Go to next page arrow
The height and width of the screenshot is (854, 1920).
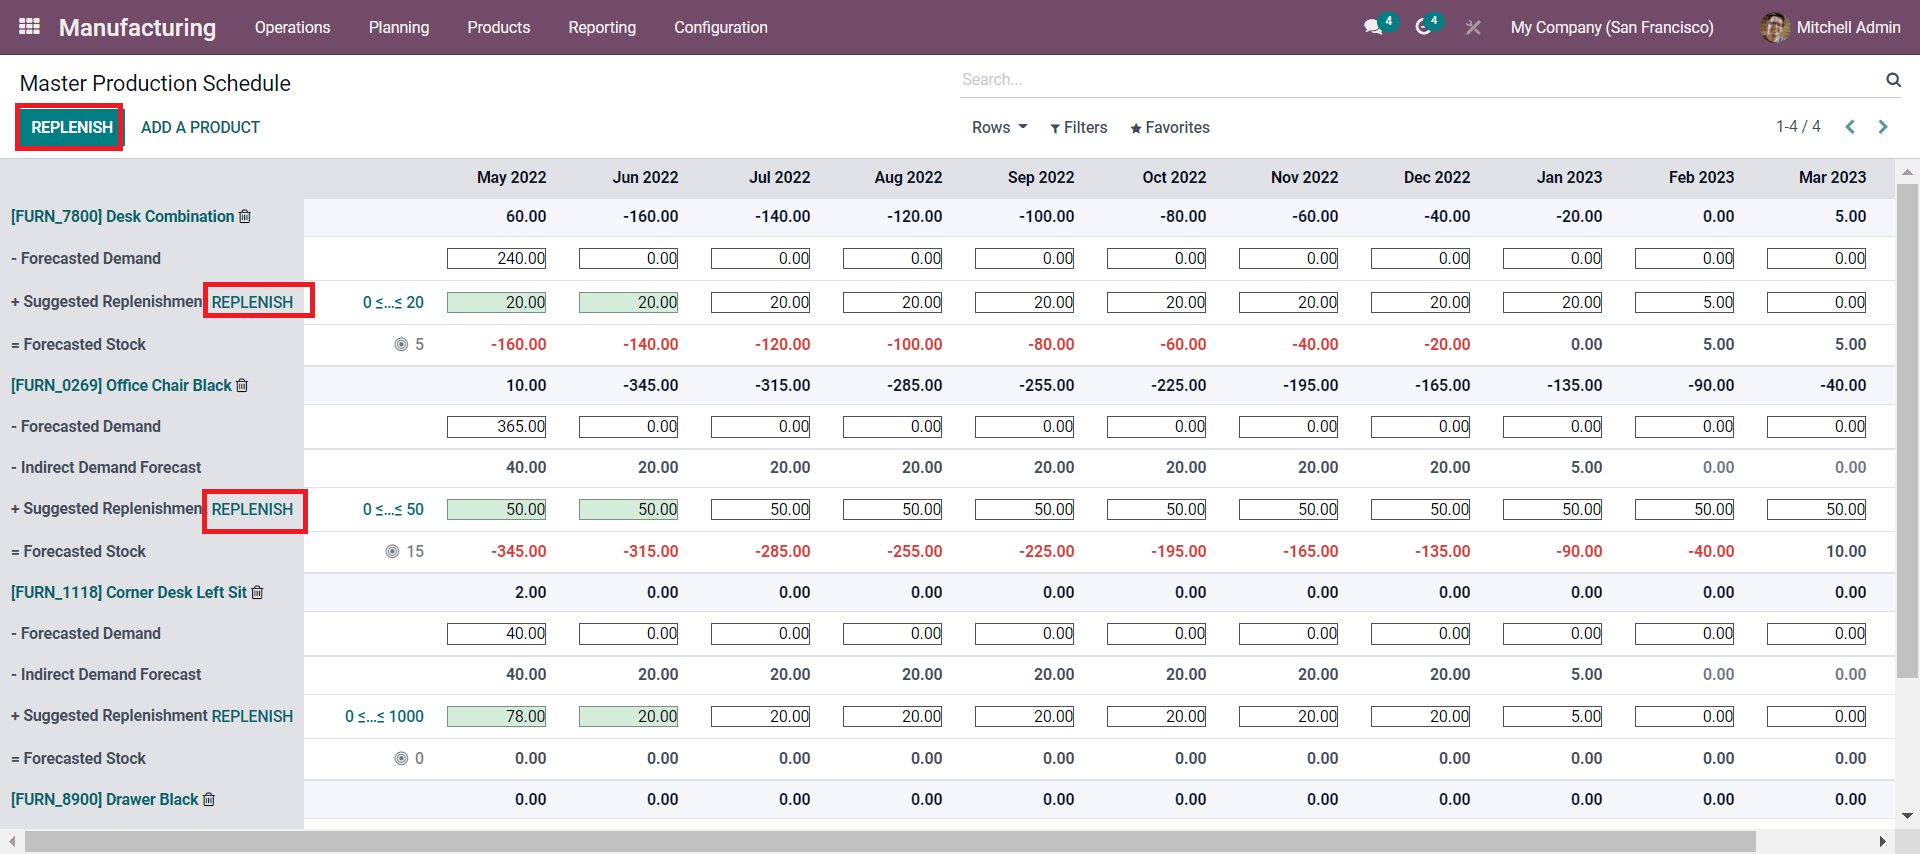[1883, 127]
